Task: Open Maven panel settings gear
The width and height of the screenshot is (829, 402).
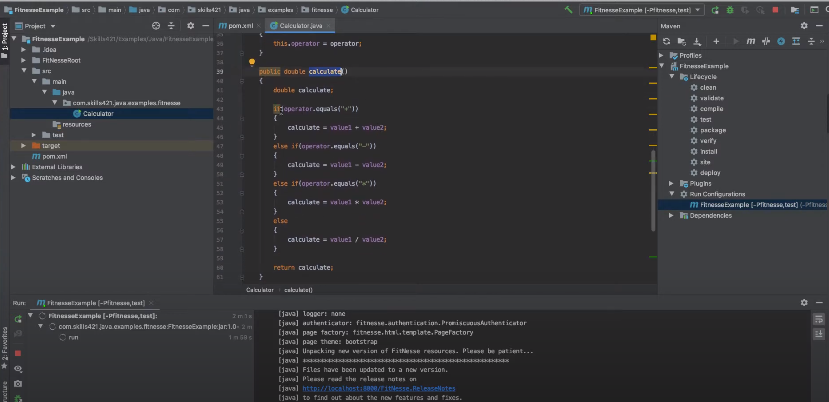Action: tap(804, 25)
